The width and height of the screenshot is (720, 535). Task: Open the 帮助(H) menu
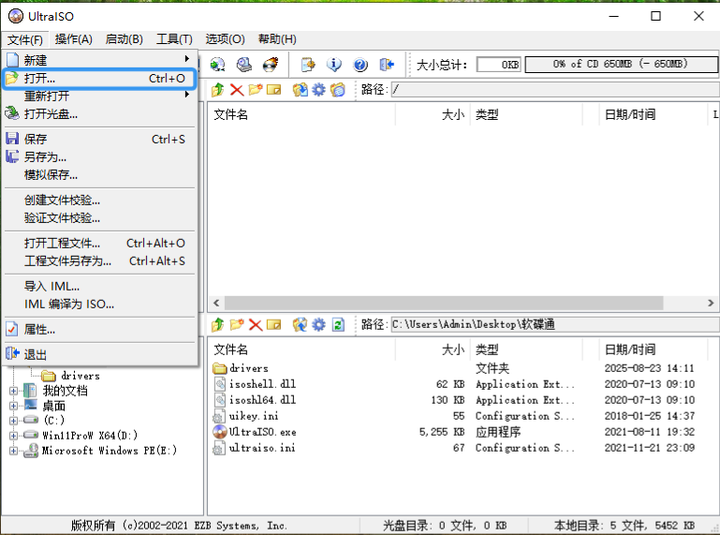(x=277, y=39)
